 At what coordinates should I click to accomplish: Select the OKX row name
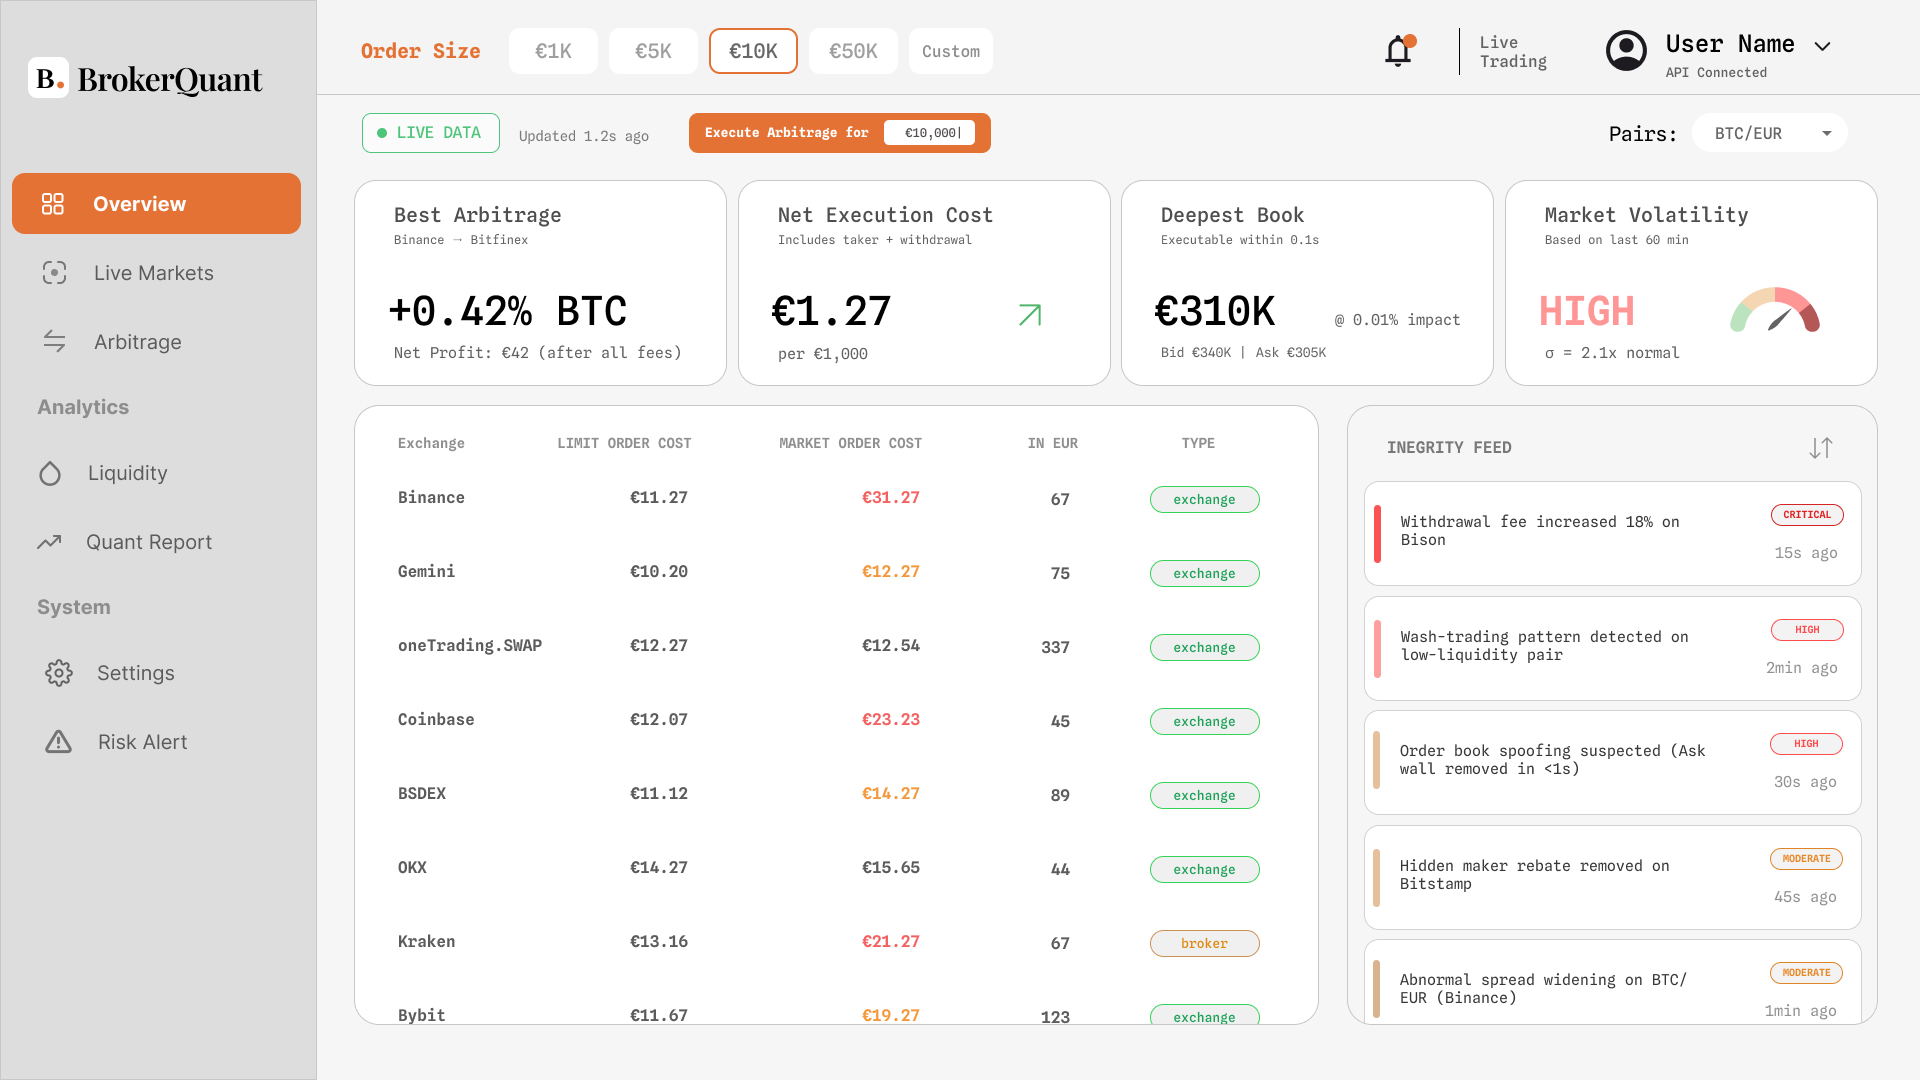coord(412,867)
